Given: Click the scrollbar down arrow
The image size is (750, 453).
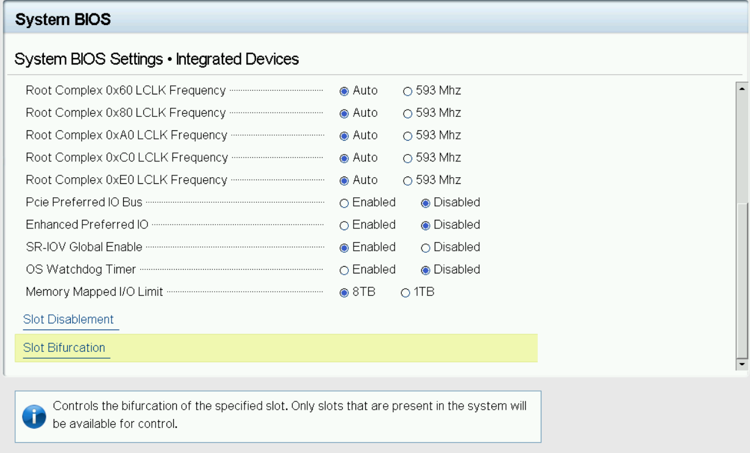Looking at the screenshot, I should click(x=741, y=364).
